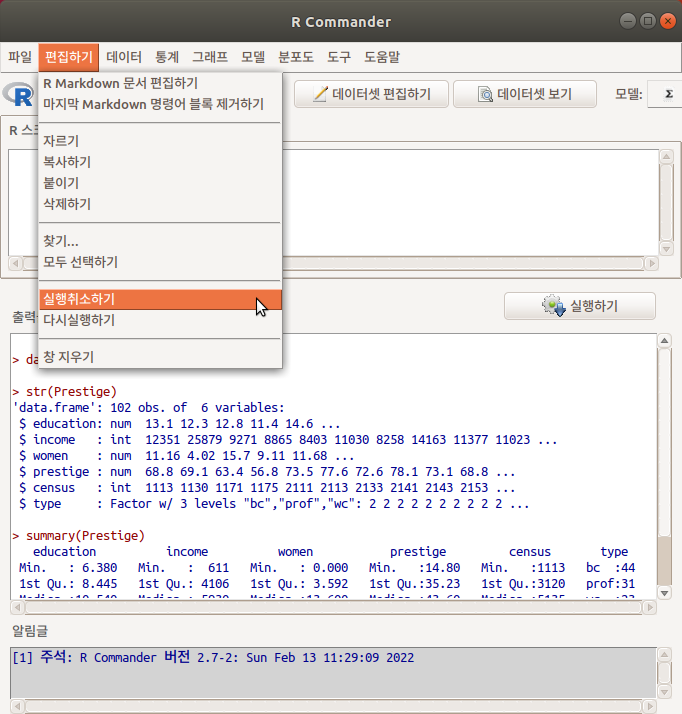The image size is (682, 714).
Task: Open the 분포도 menu
Action: point(296,57)
